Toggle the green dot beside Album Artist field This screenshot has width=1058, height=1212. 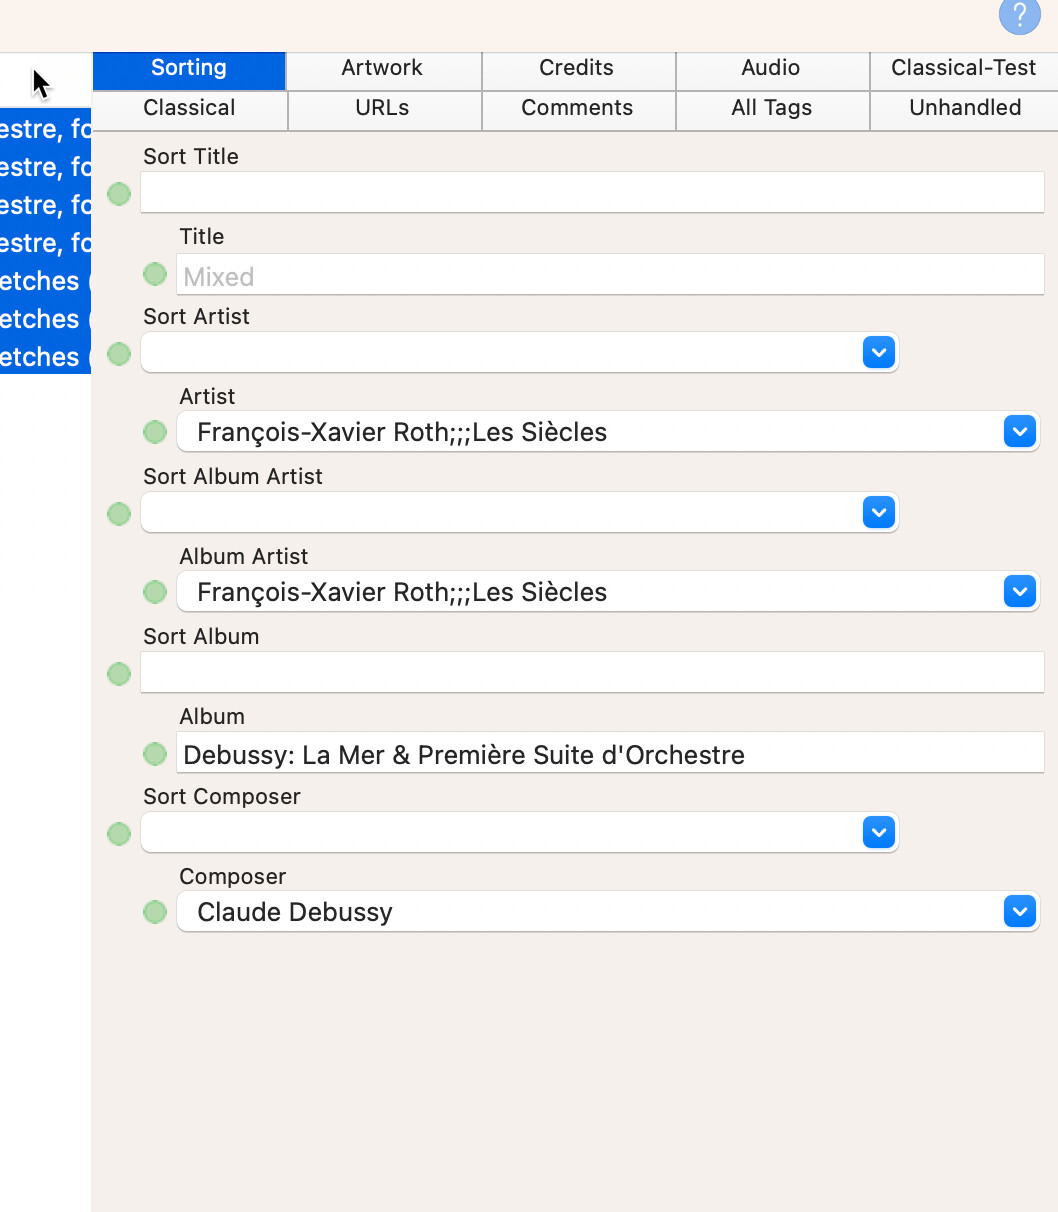coord(155,592)
